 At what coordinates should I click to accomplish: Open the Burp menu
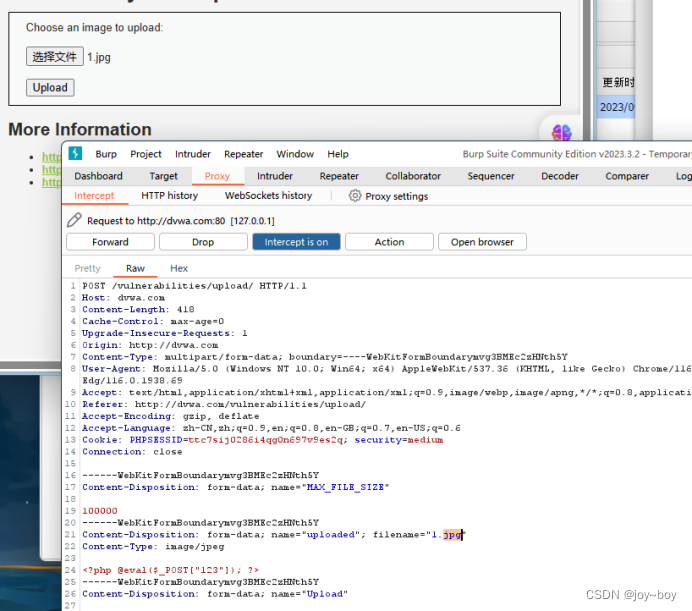(106, 154)
